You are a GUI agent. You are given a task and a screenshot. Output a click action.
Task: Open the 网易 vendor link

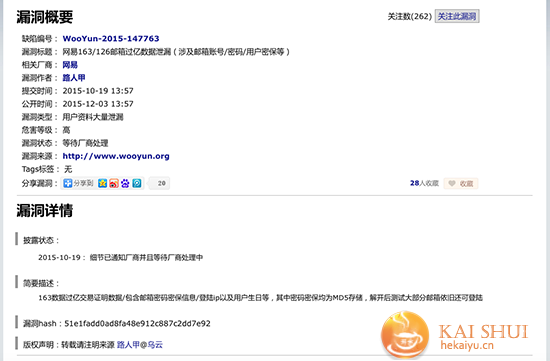click(x=70, y=65)
